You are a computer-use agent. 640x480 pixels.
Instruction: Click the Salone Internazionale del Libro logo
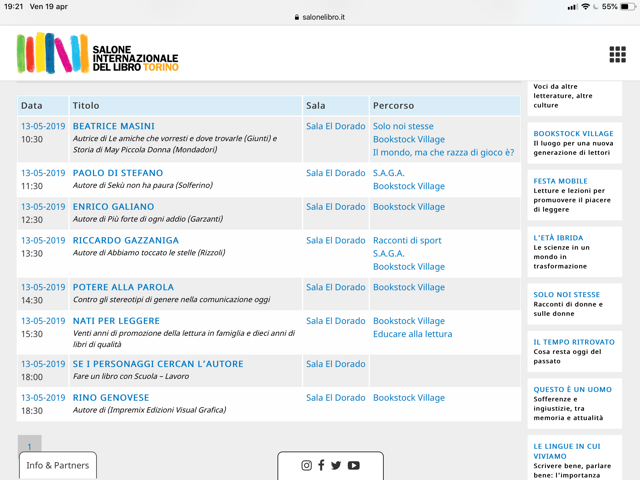(x=98, y=53)
